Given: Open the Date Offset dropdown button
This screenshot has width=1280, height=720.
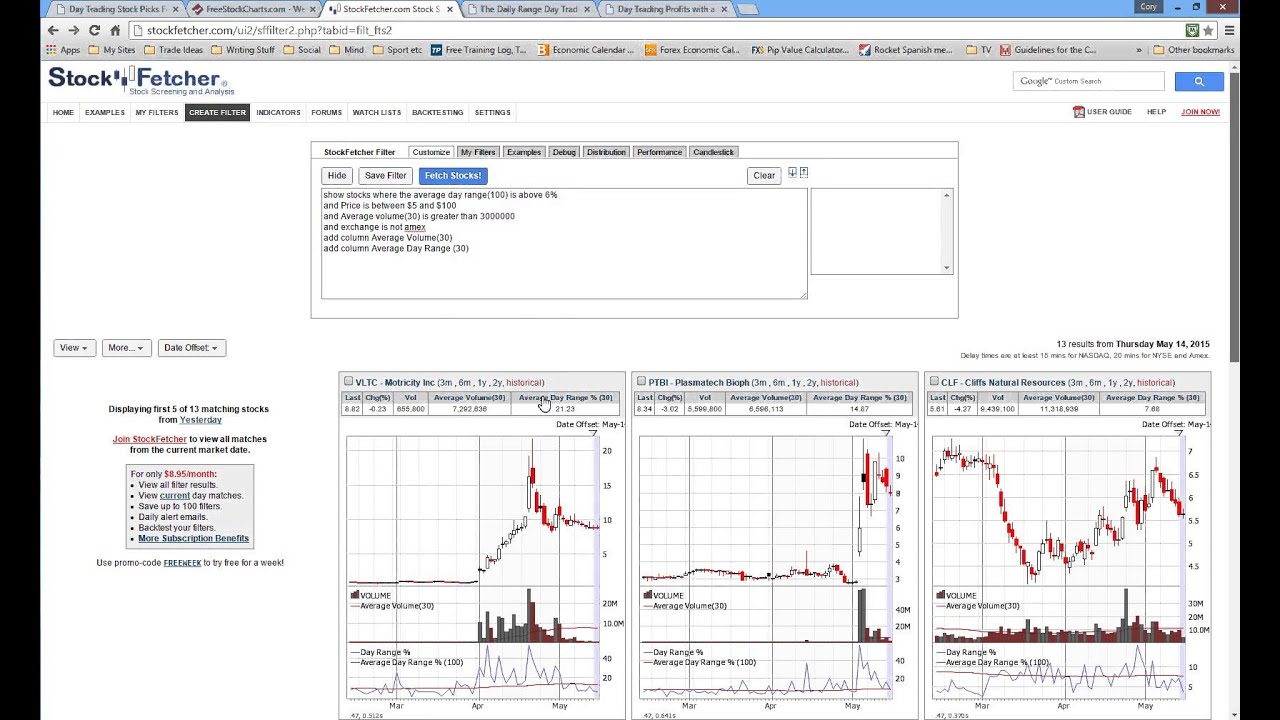Looking at the screenshot, I should point(191,348).
